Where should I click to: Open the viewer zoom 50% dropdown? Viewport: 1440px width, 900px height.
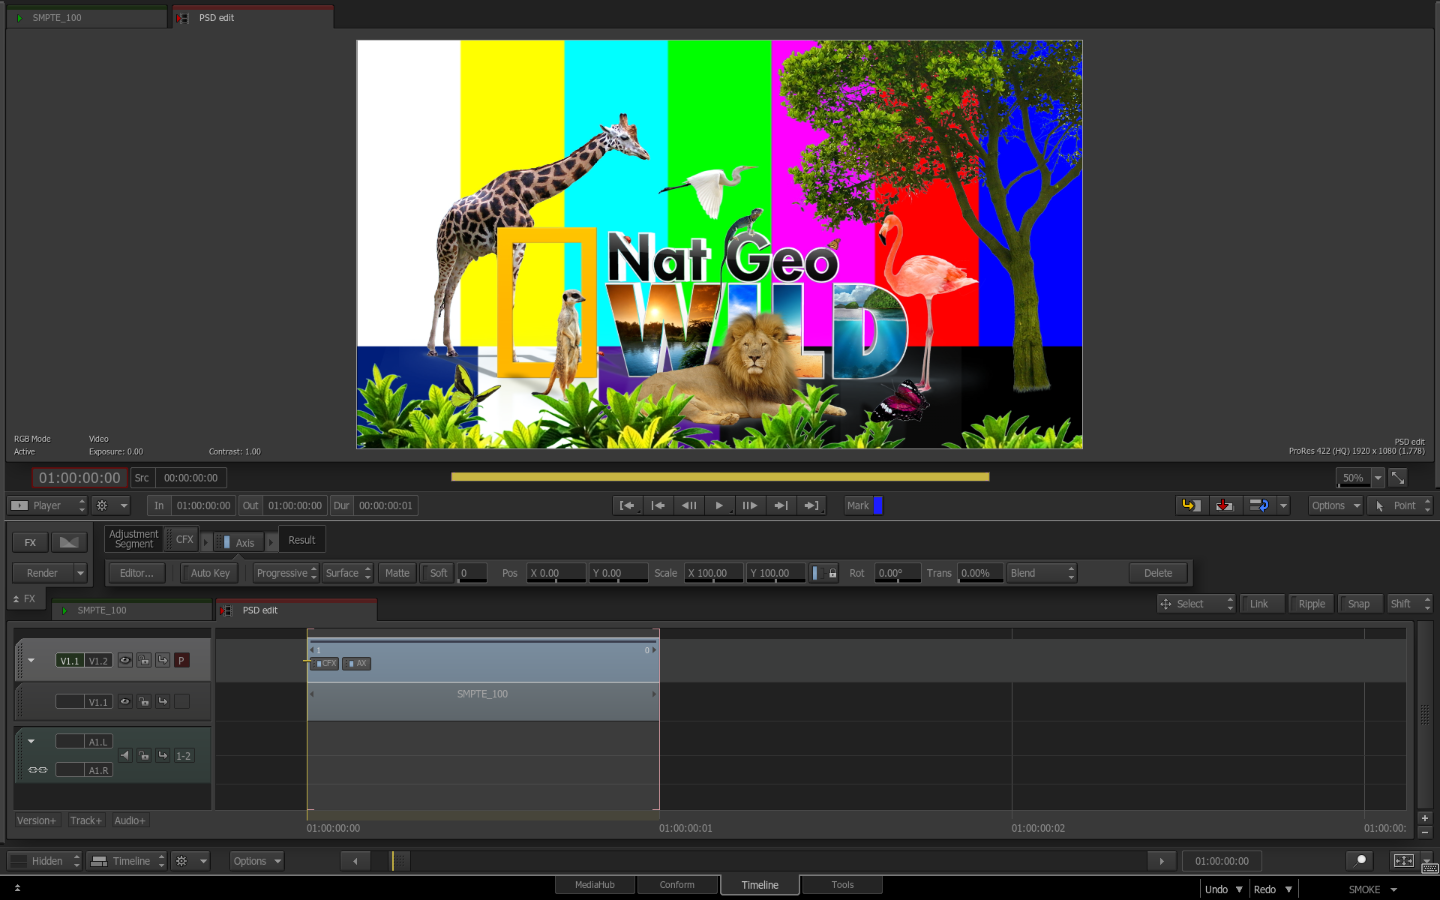click(x=1377, y=478)
